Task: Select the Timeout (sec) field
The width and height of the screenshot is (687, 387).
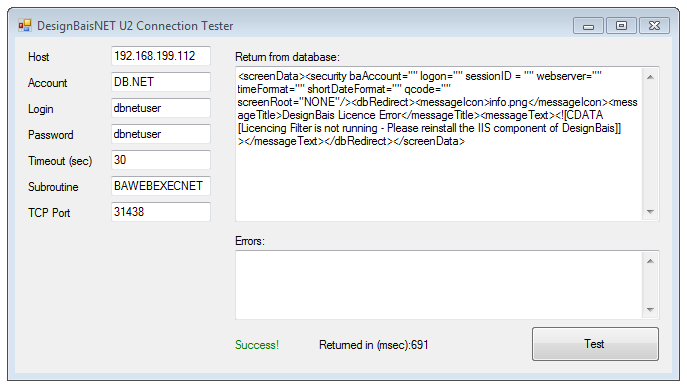Action: coord(161,160)
